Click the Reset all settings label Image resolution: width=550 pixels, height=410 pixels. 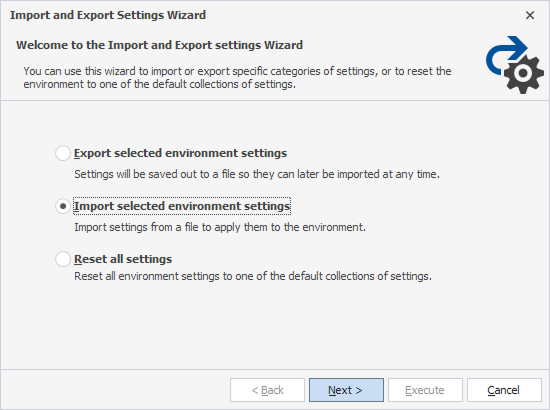(x=123, y=259)
